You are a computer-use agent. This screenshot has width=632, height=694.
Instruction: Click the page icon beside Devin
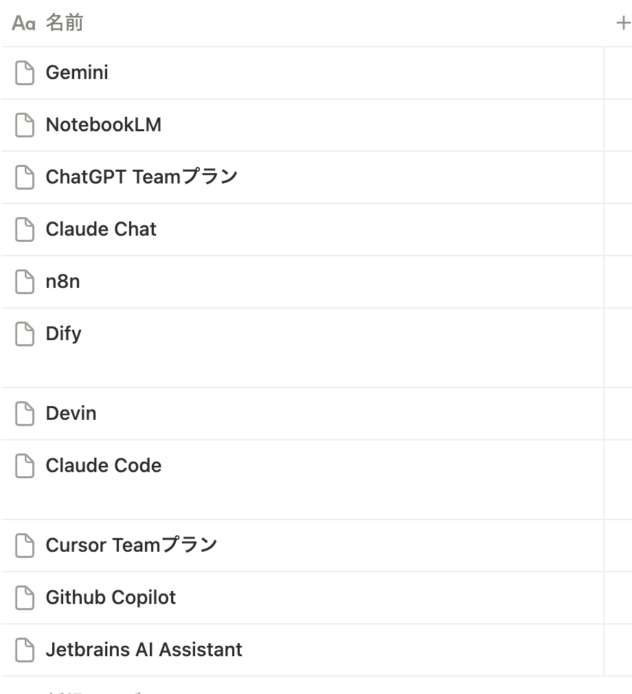pyautogui.click(x=25, y=413)
